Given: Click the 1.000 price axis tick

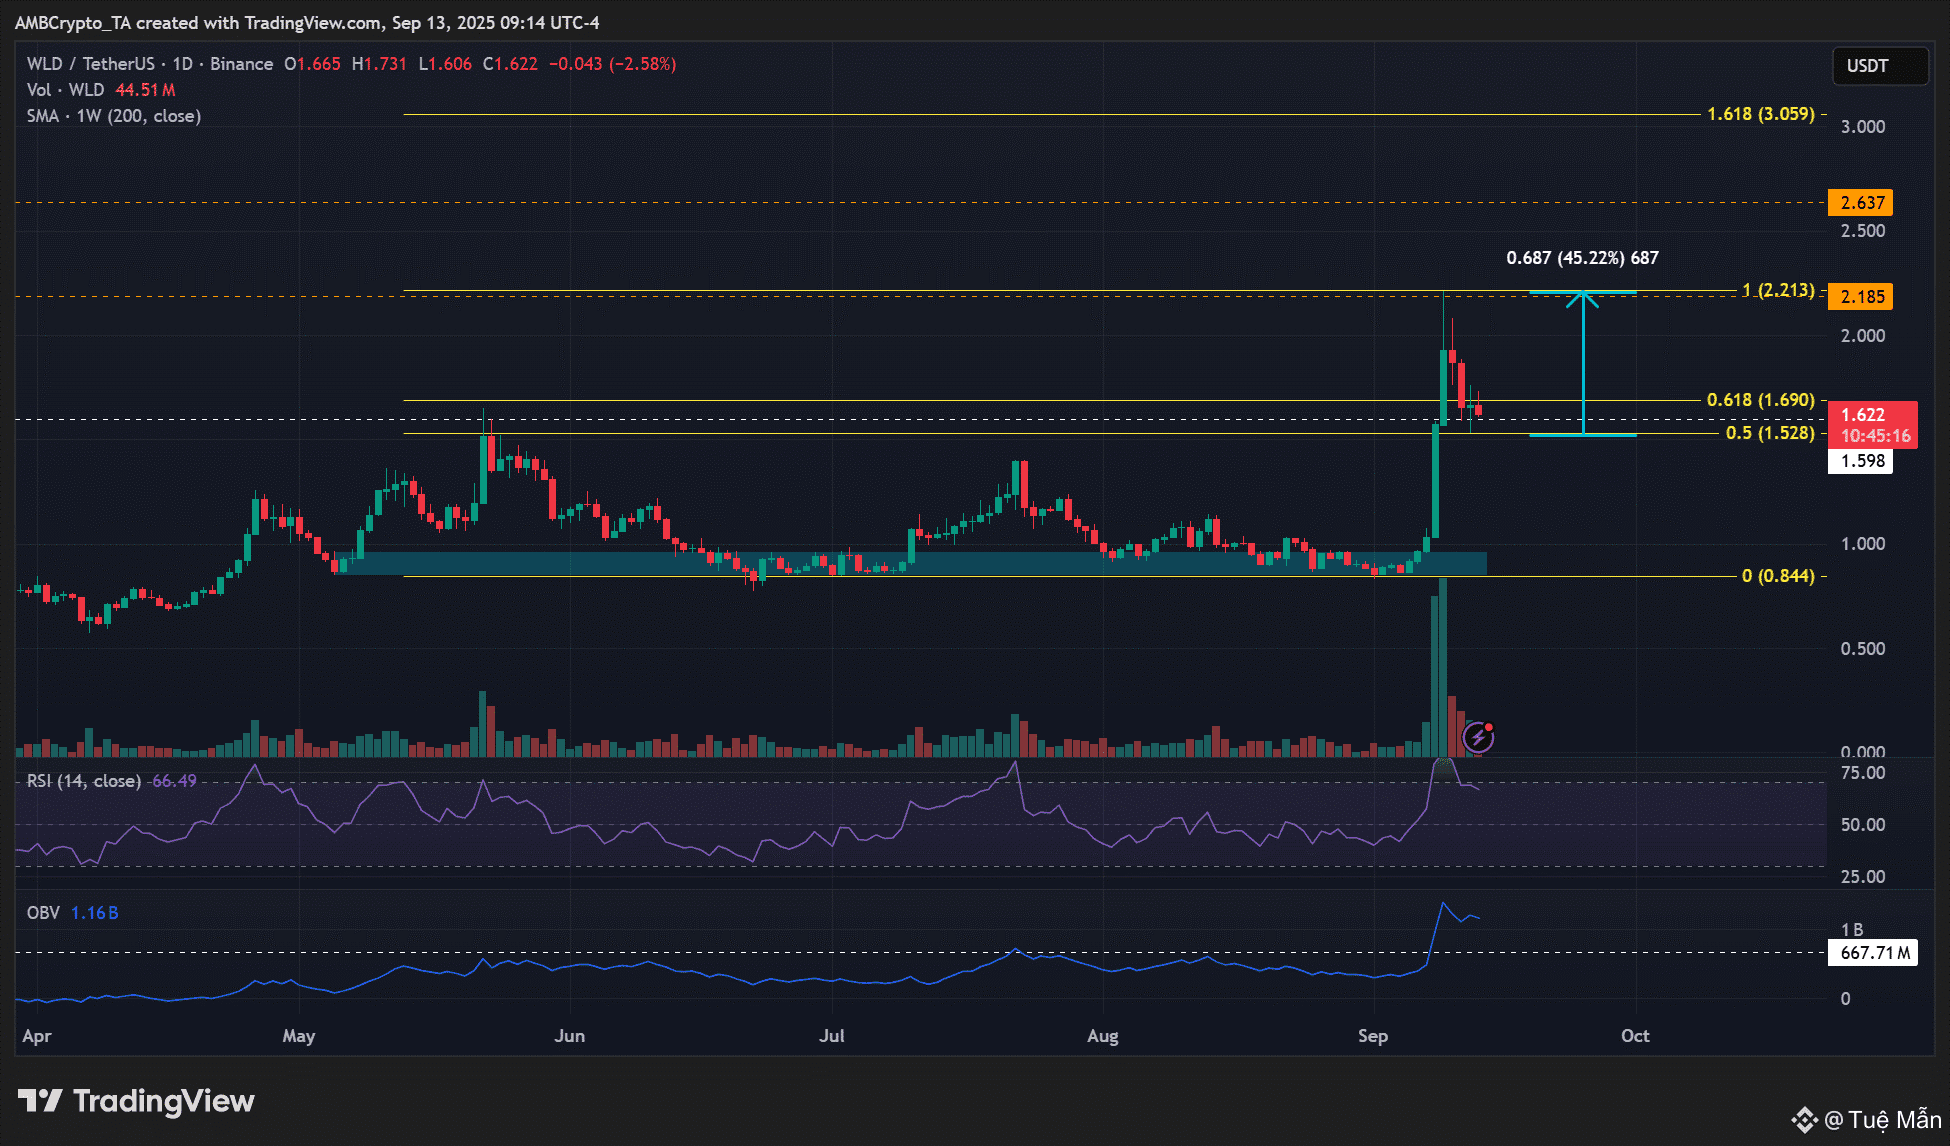Looking at the screenshot, I should tap(1863, 544).
